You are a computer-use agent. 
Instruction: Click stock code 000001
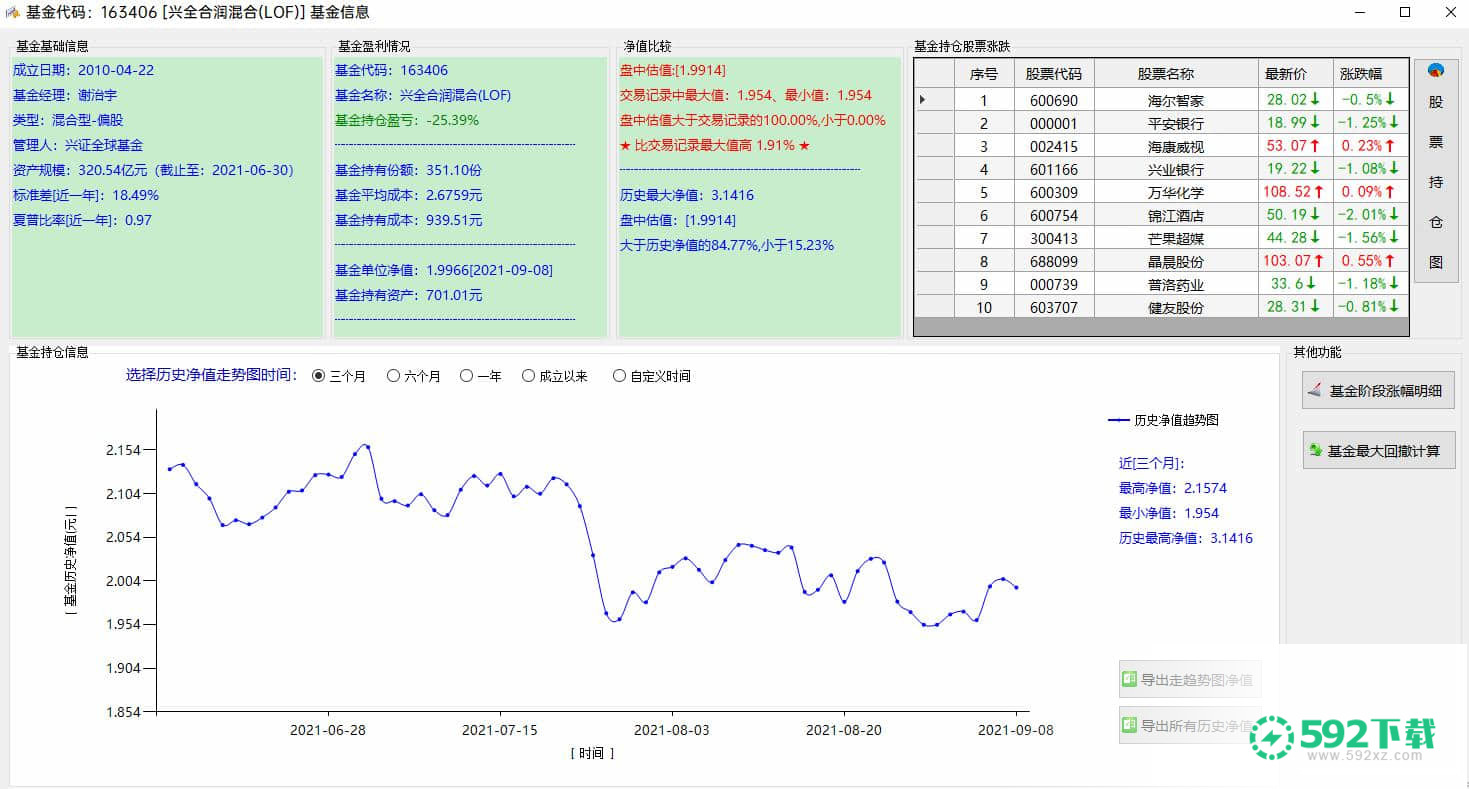click(1054, 123)
